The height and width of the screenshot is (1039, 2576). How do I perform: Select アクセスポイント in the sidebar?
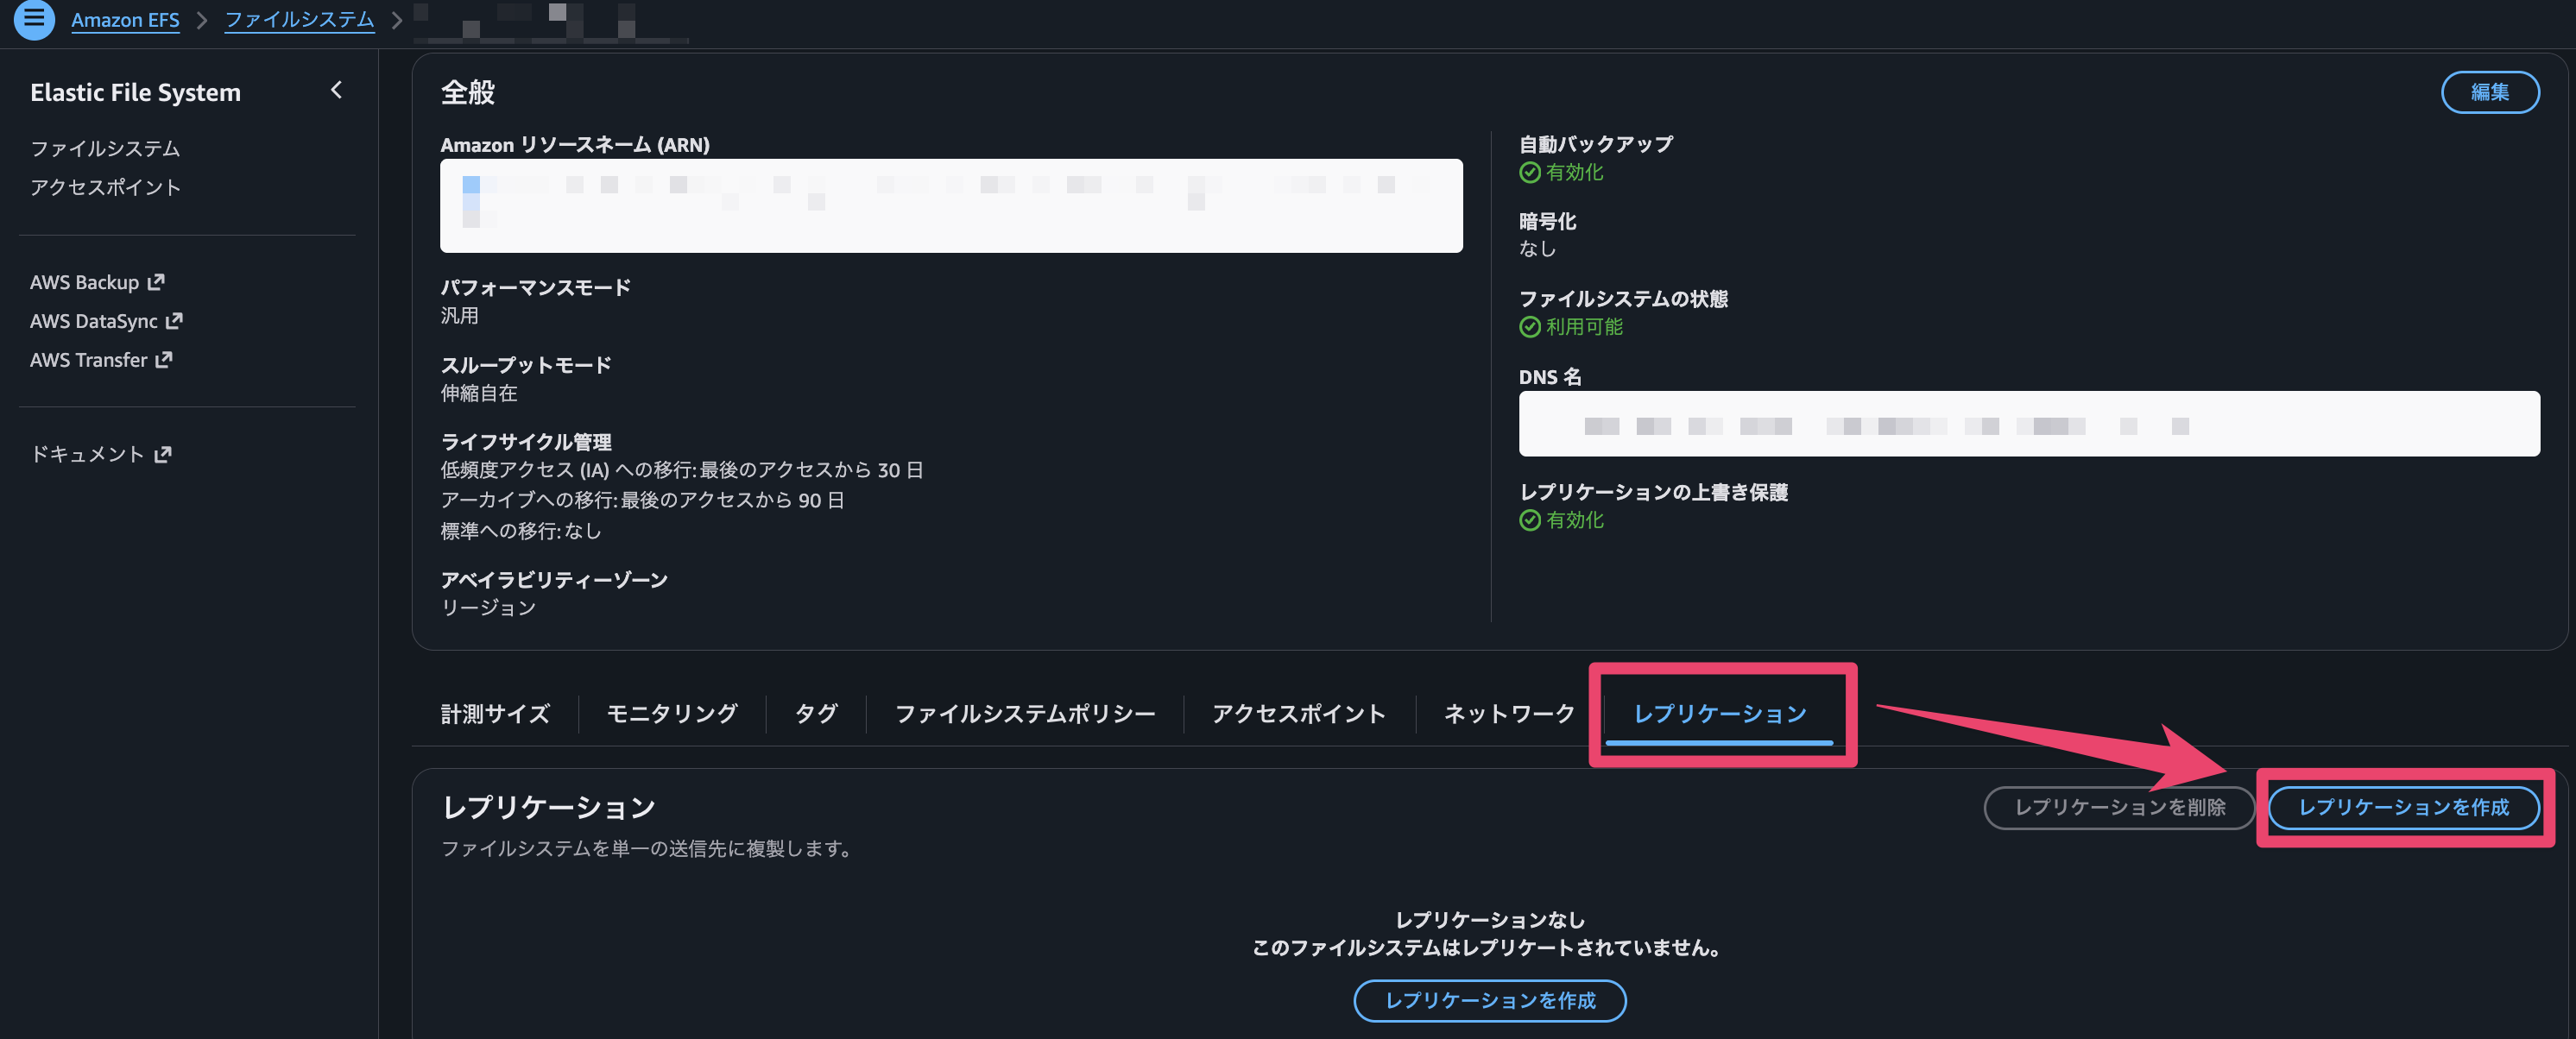tap(105, 187)
